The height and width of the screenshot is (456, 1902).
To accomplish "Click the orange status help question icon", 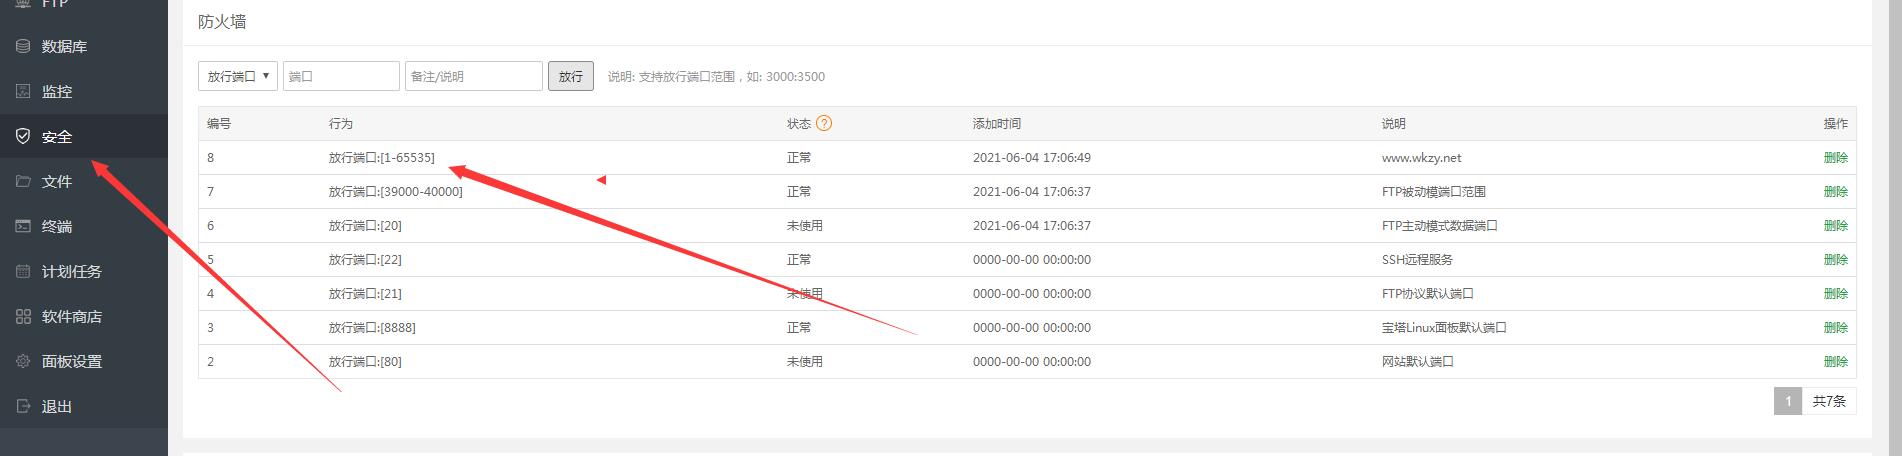I will (x=824, y=124).
